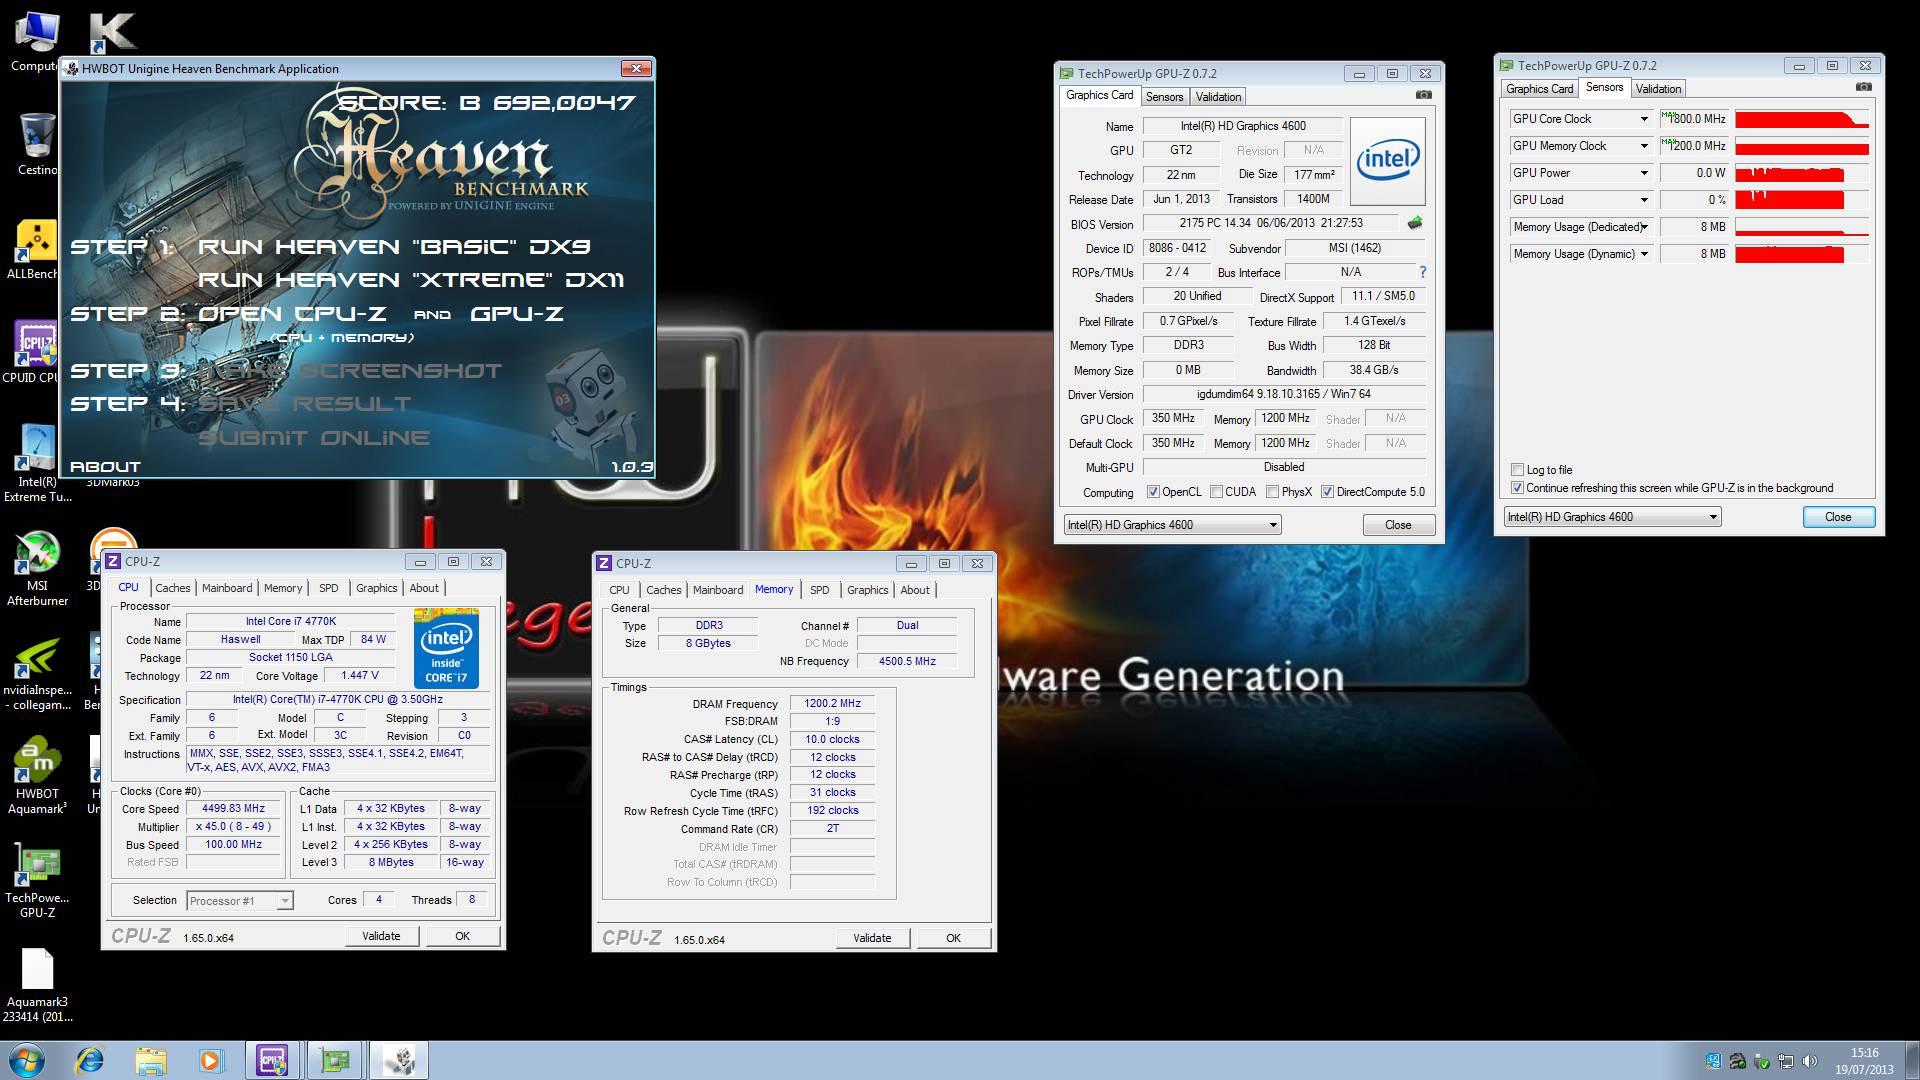Click OK in right CPU-Z Memory window
Image resolution: width=1920 pixels, height=1080 pixels.
pos(953,938)
